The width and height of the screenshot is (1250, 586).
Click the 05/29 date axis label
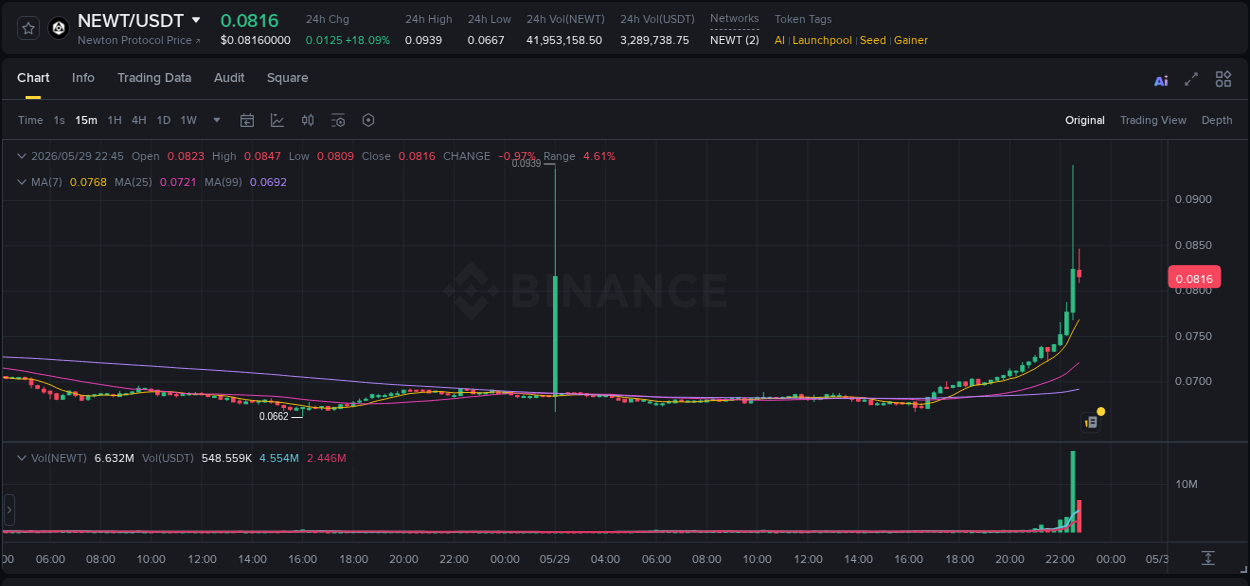coord(555,559)
